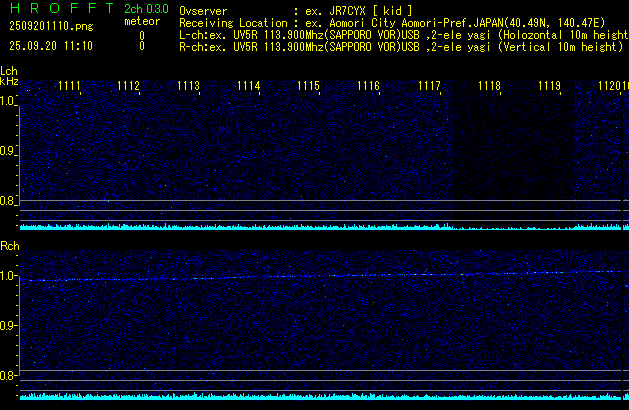Viewport: 629px width, 410px height.
Task: Click the 1111 time marker
Action: pos(70,87)
